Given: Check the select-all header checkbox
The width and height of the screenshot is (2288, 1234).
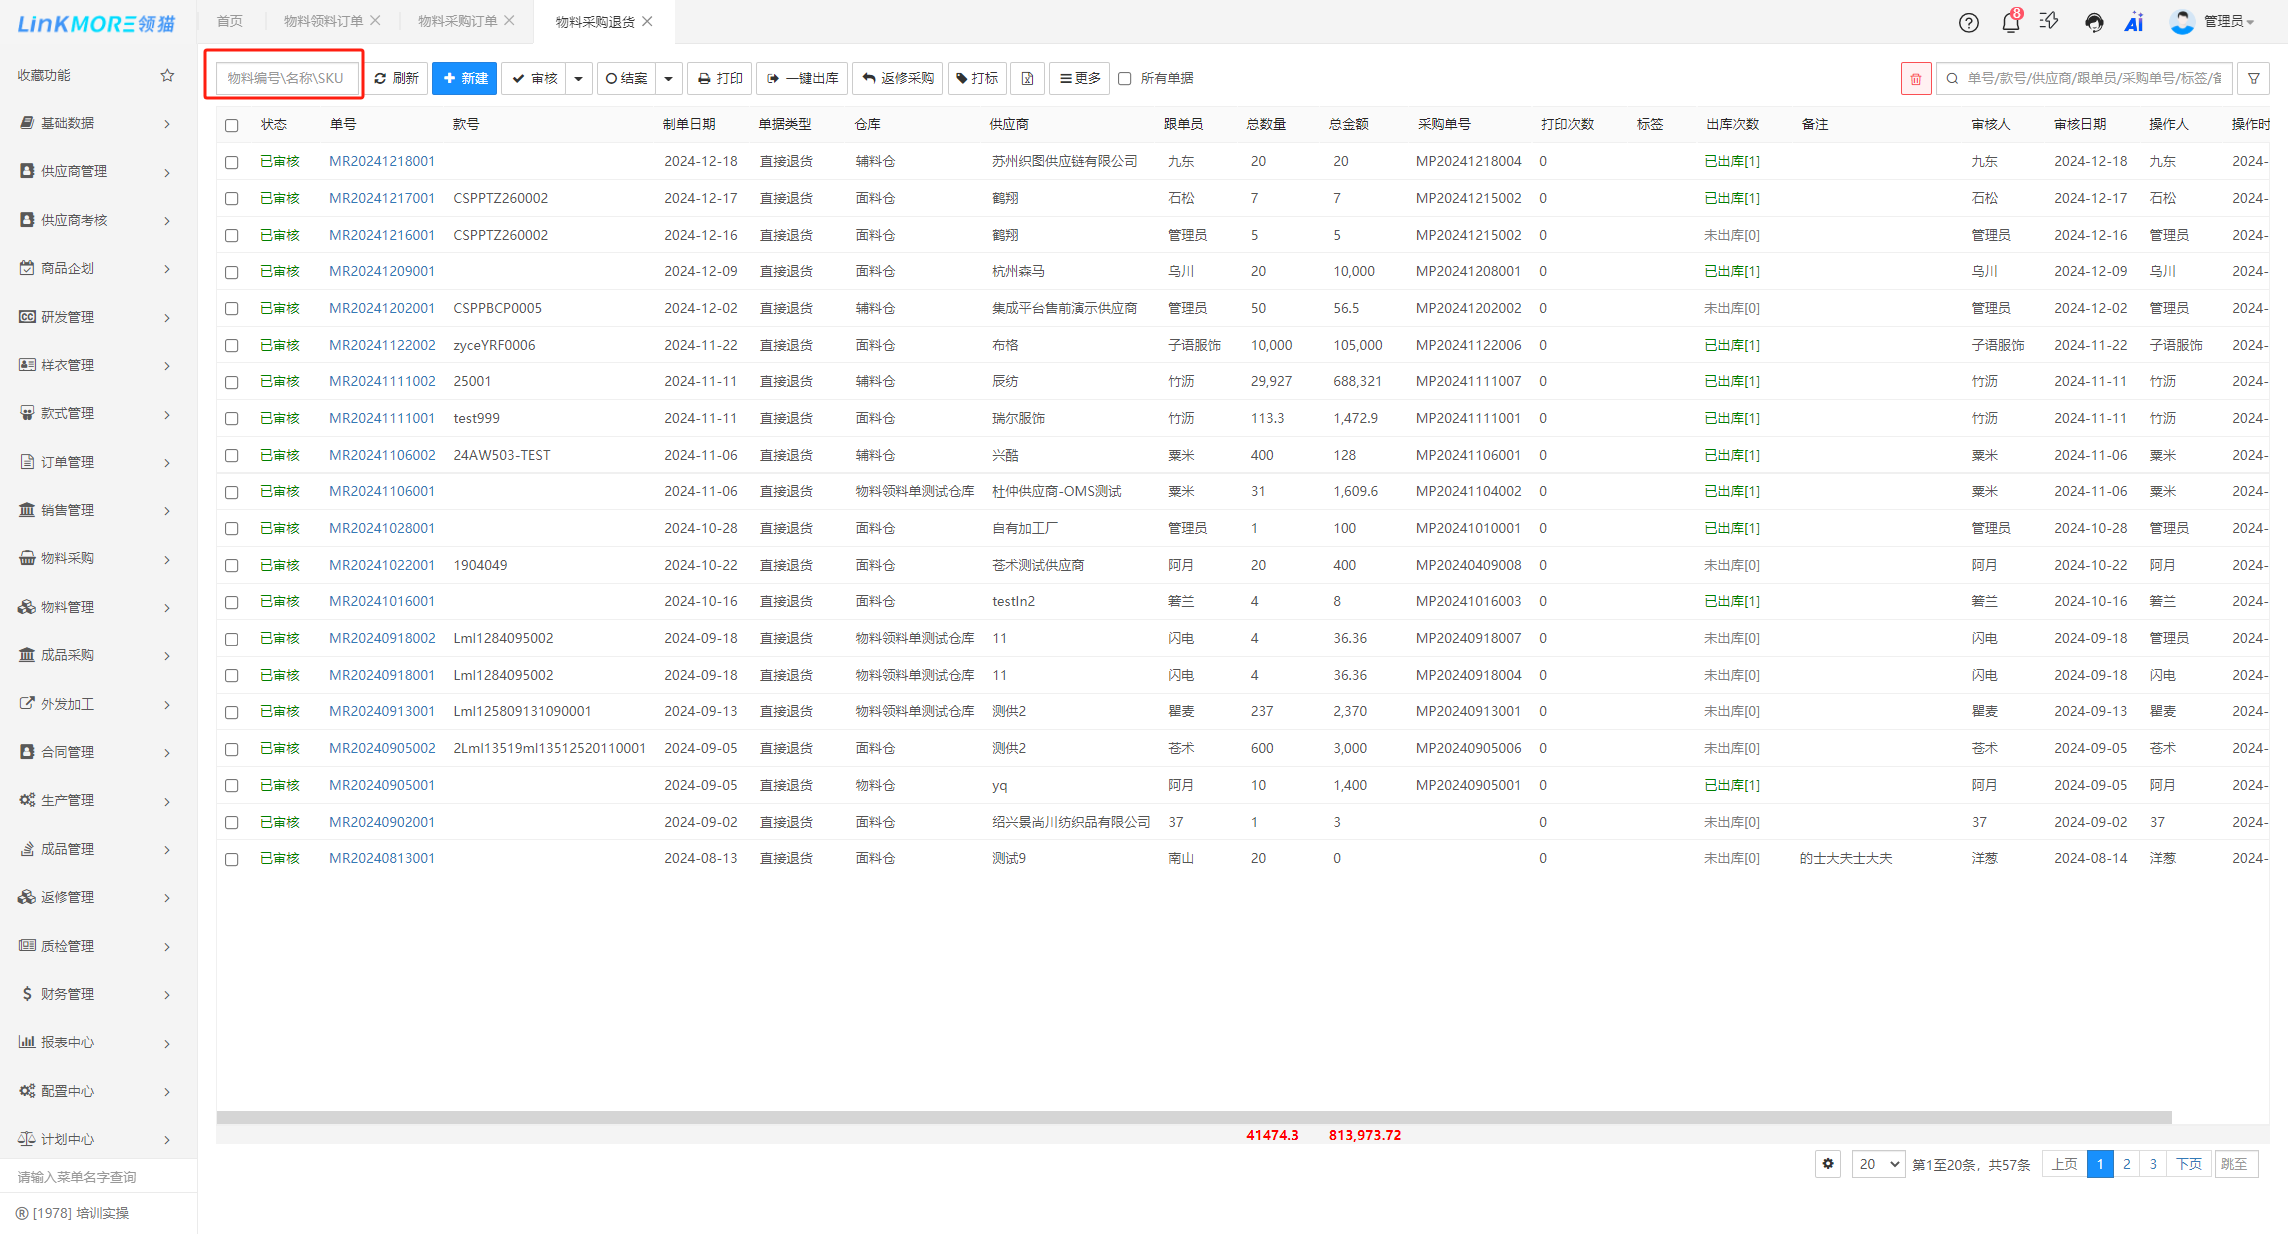Looking at the screenshot, I should point(232,125).
